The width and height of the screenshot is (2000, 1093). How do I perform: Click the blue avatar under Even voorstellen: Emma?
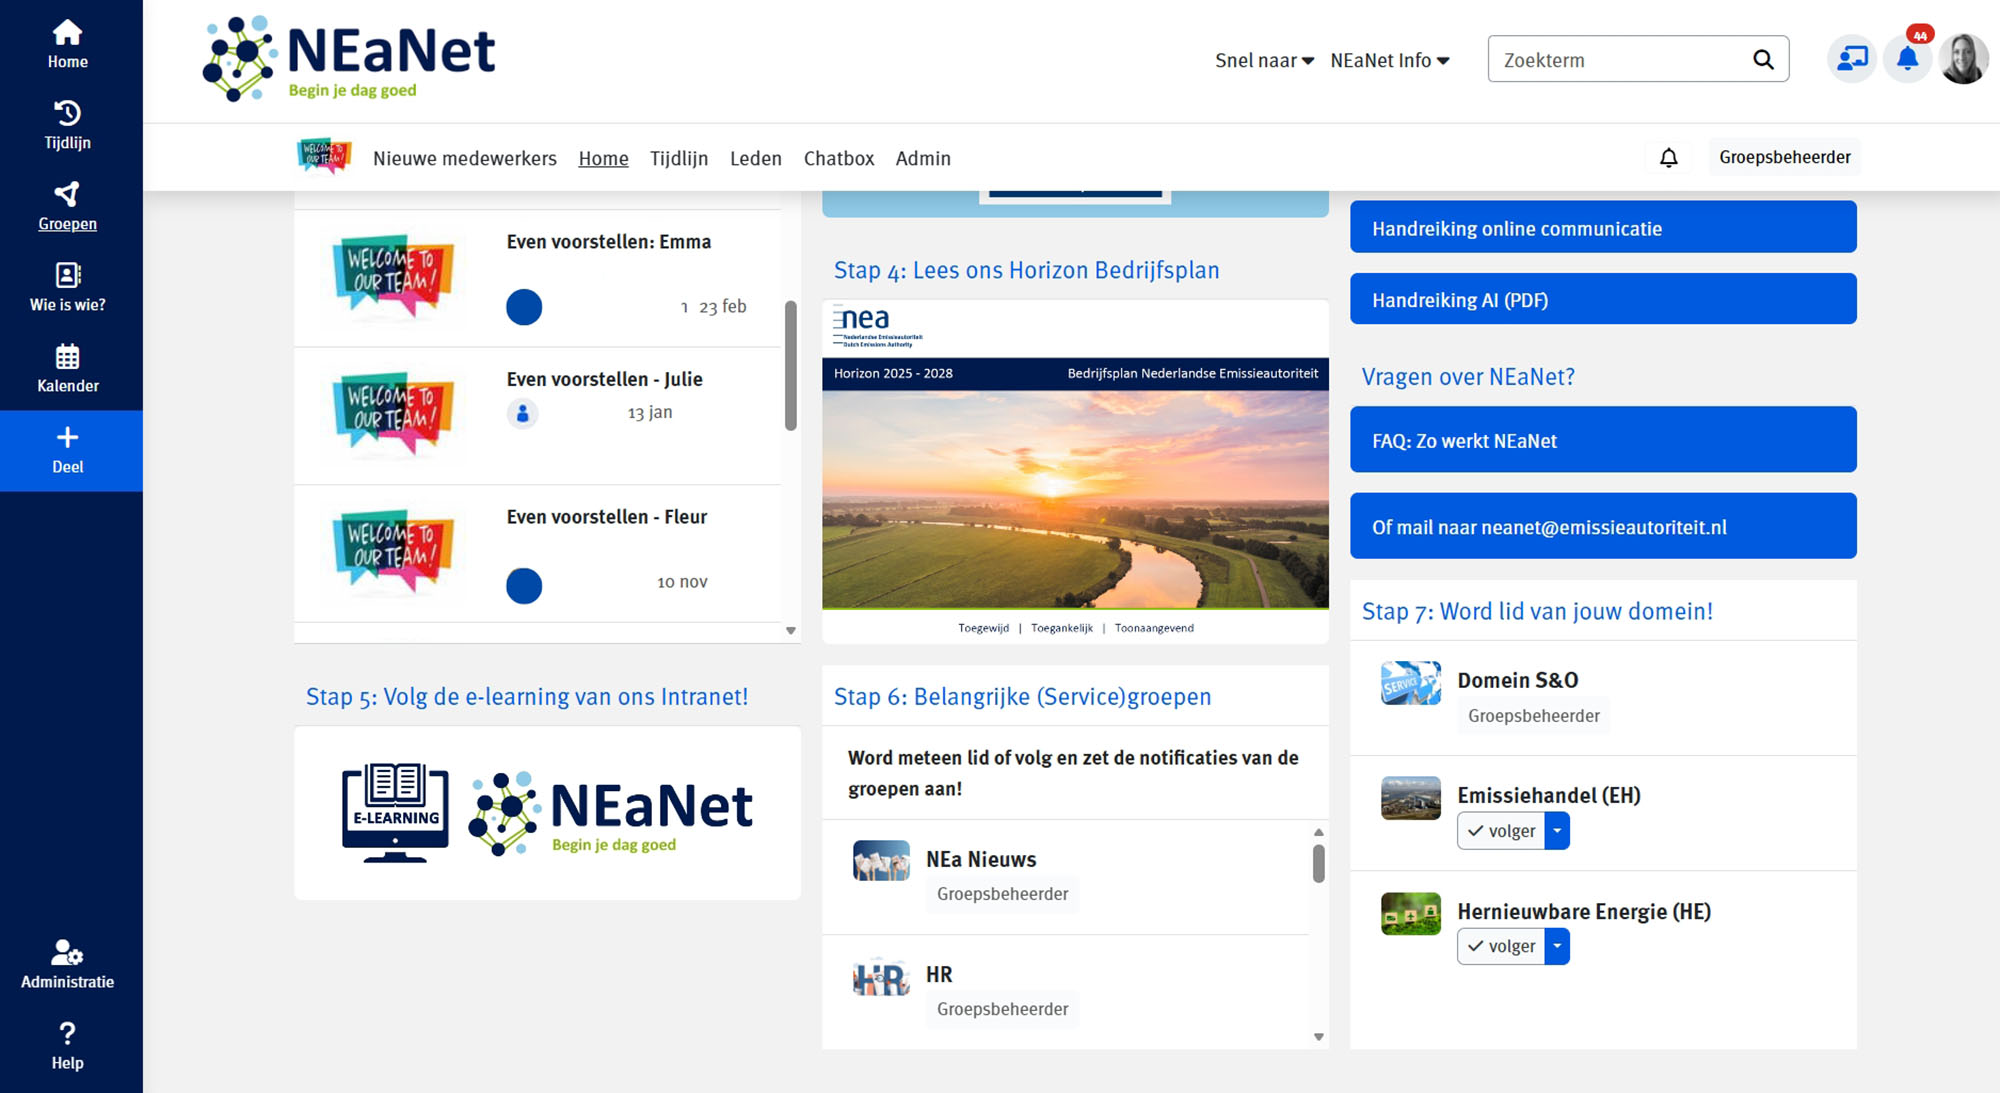[x=524, y=307]
